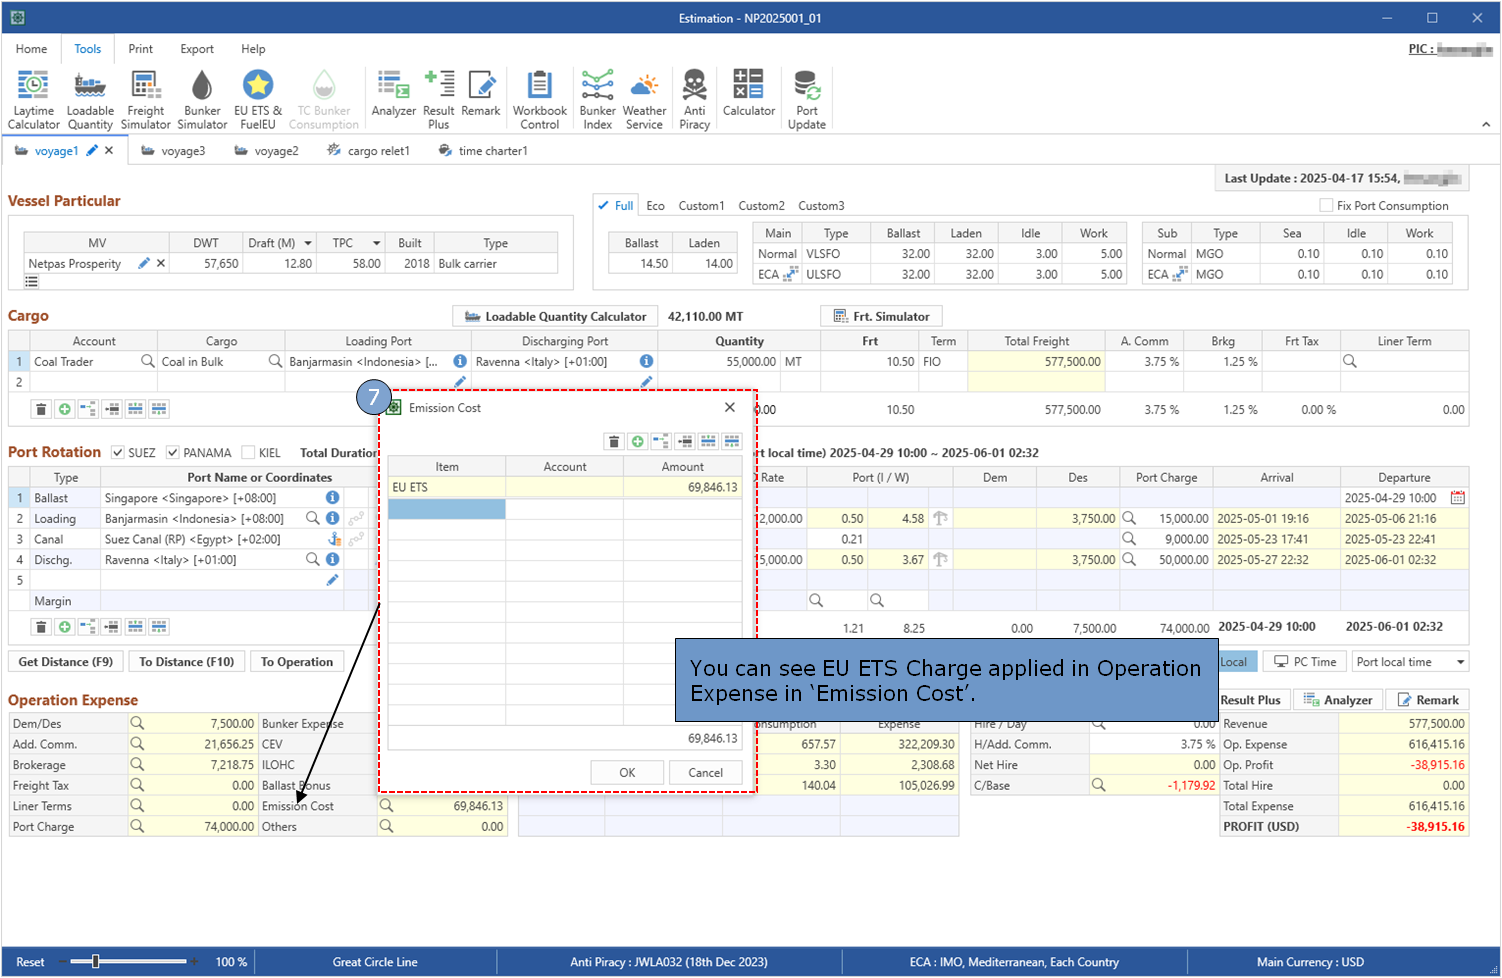The image size is (1502, 978).
Task: Check the Fix Port Consumption box
Action: coord(1326,206)
